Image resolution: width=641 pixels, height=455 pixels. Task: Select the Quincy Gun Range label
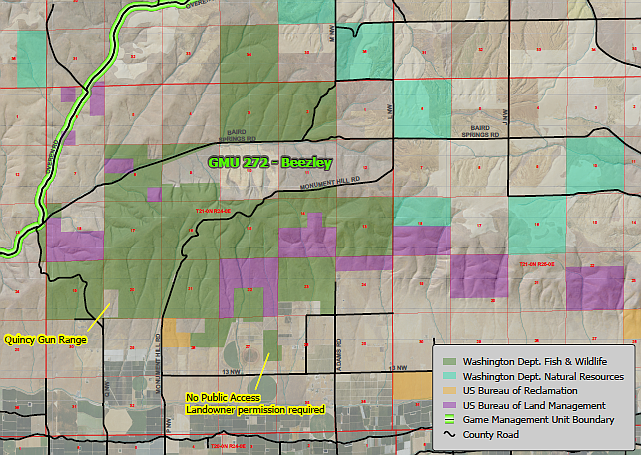point(44,339)
